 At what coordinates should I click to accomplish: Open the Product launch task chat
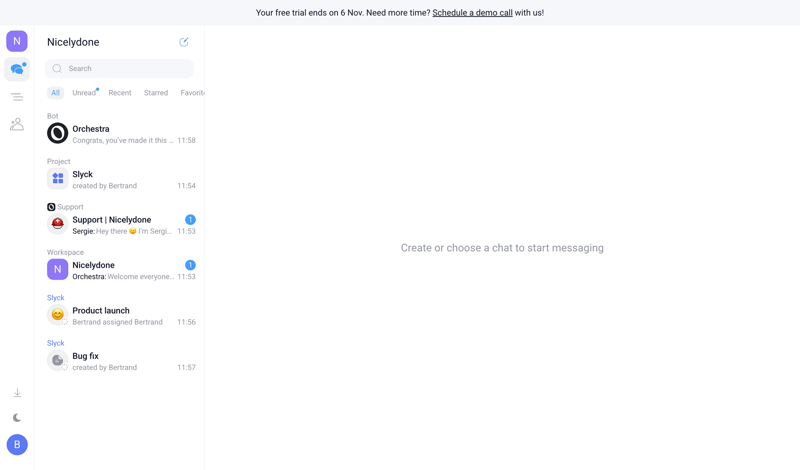pos(121,316)
